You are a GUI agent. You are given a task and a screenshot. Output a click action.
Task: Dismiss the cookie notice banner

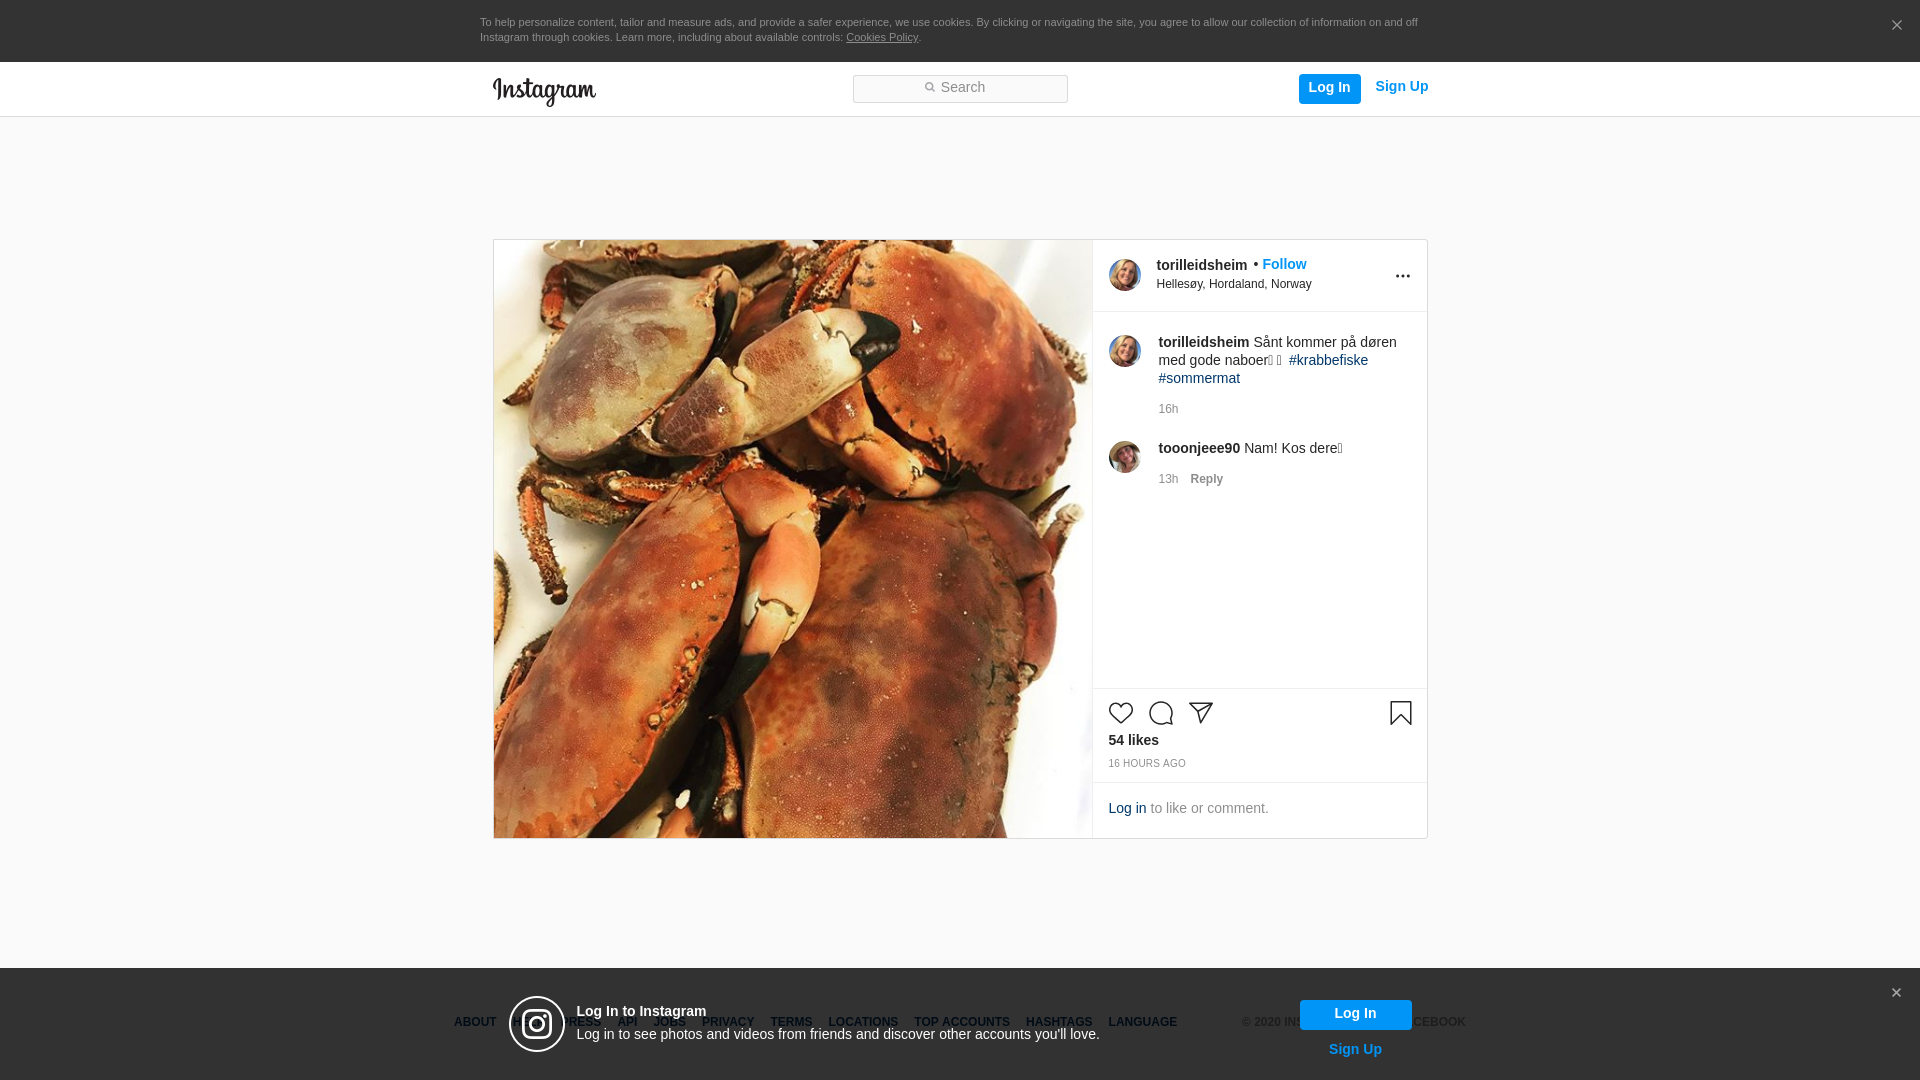[1896, 25]
